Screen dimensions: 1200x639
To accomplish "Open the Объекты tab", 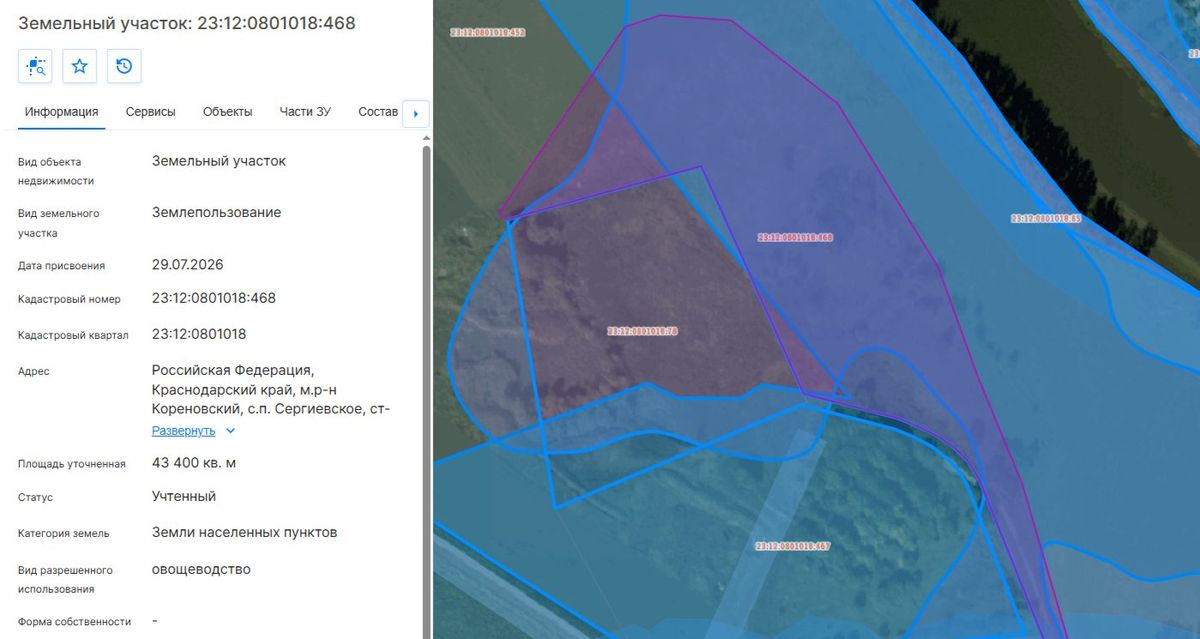I will point(227,112).
